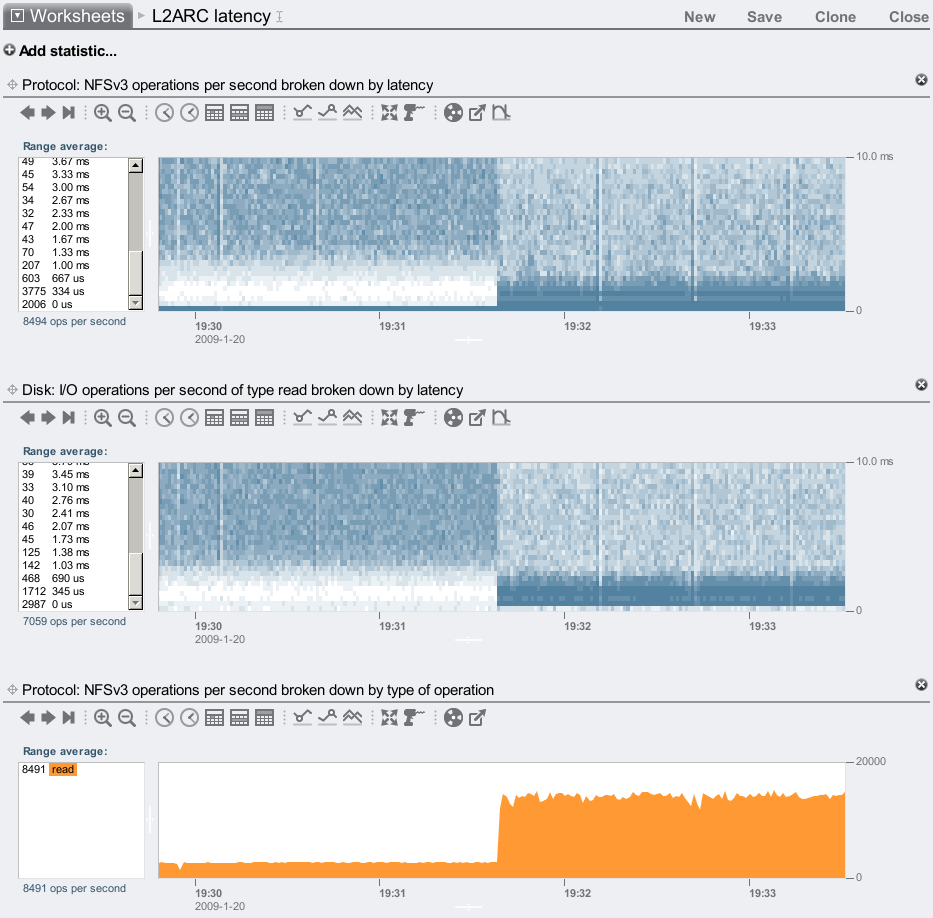933x918 pixels.
Task: Show one month calendar view on NFSv3 latency graph
Action: coord(264,112)
